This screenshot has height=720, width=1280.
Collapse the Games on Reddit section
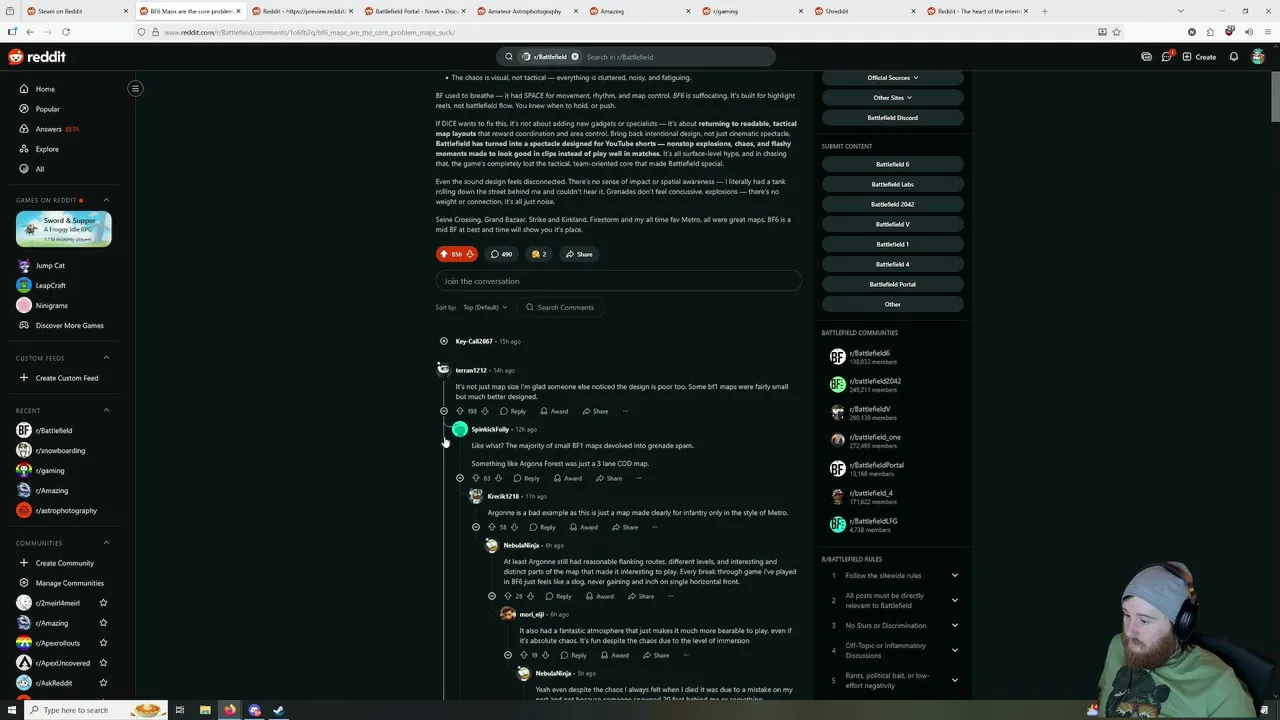pyautogui.click(x=106, y=200)
